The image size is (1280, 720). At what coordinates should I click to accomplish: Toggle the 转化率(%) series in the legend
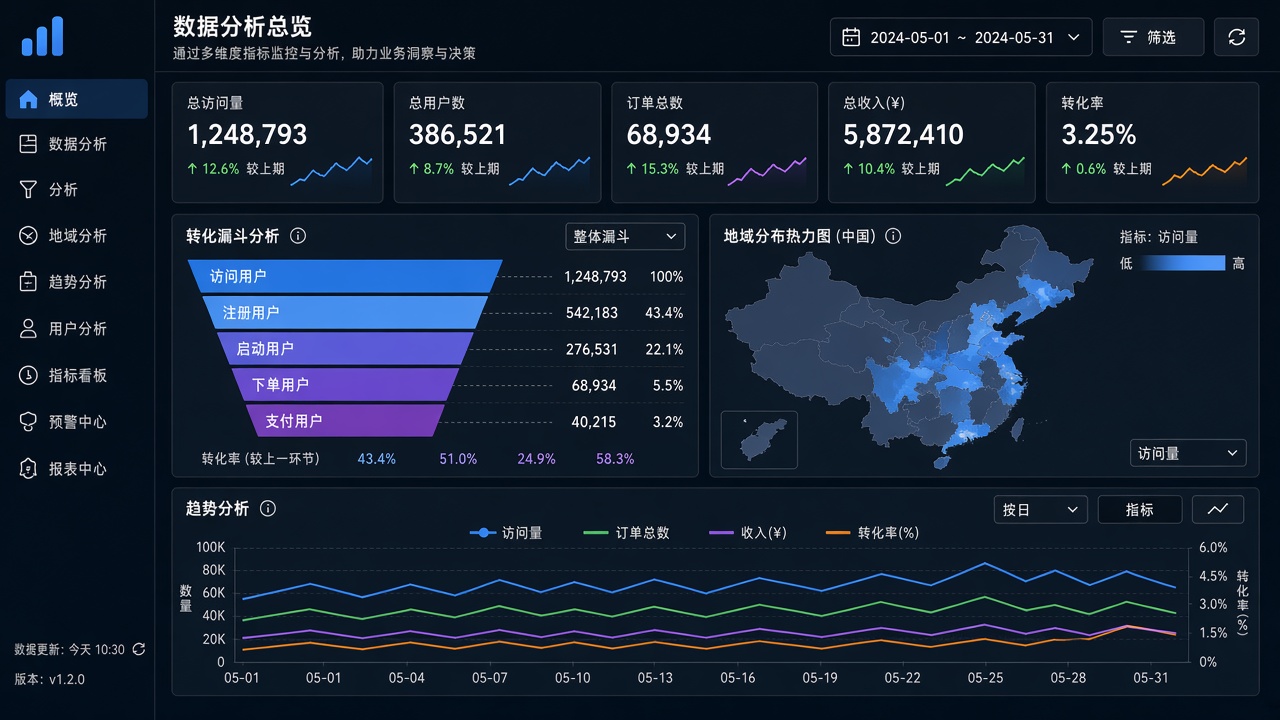click(x=872, y=533)
